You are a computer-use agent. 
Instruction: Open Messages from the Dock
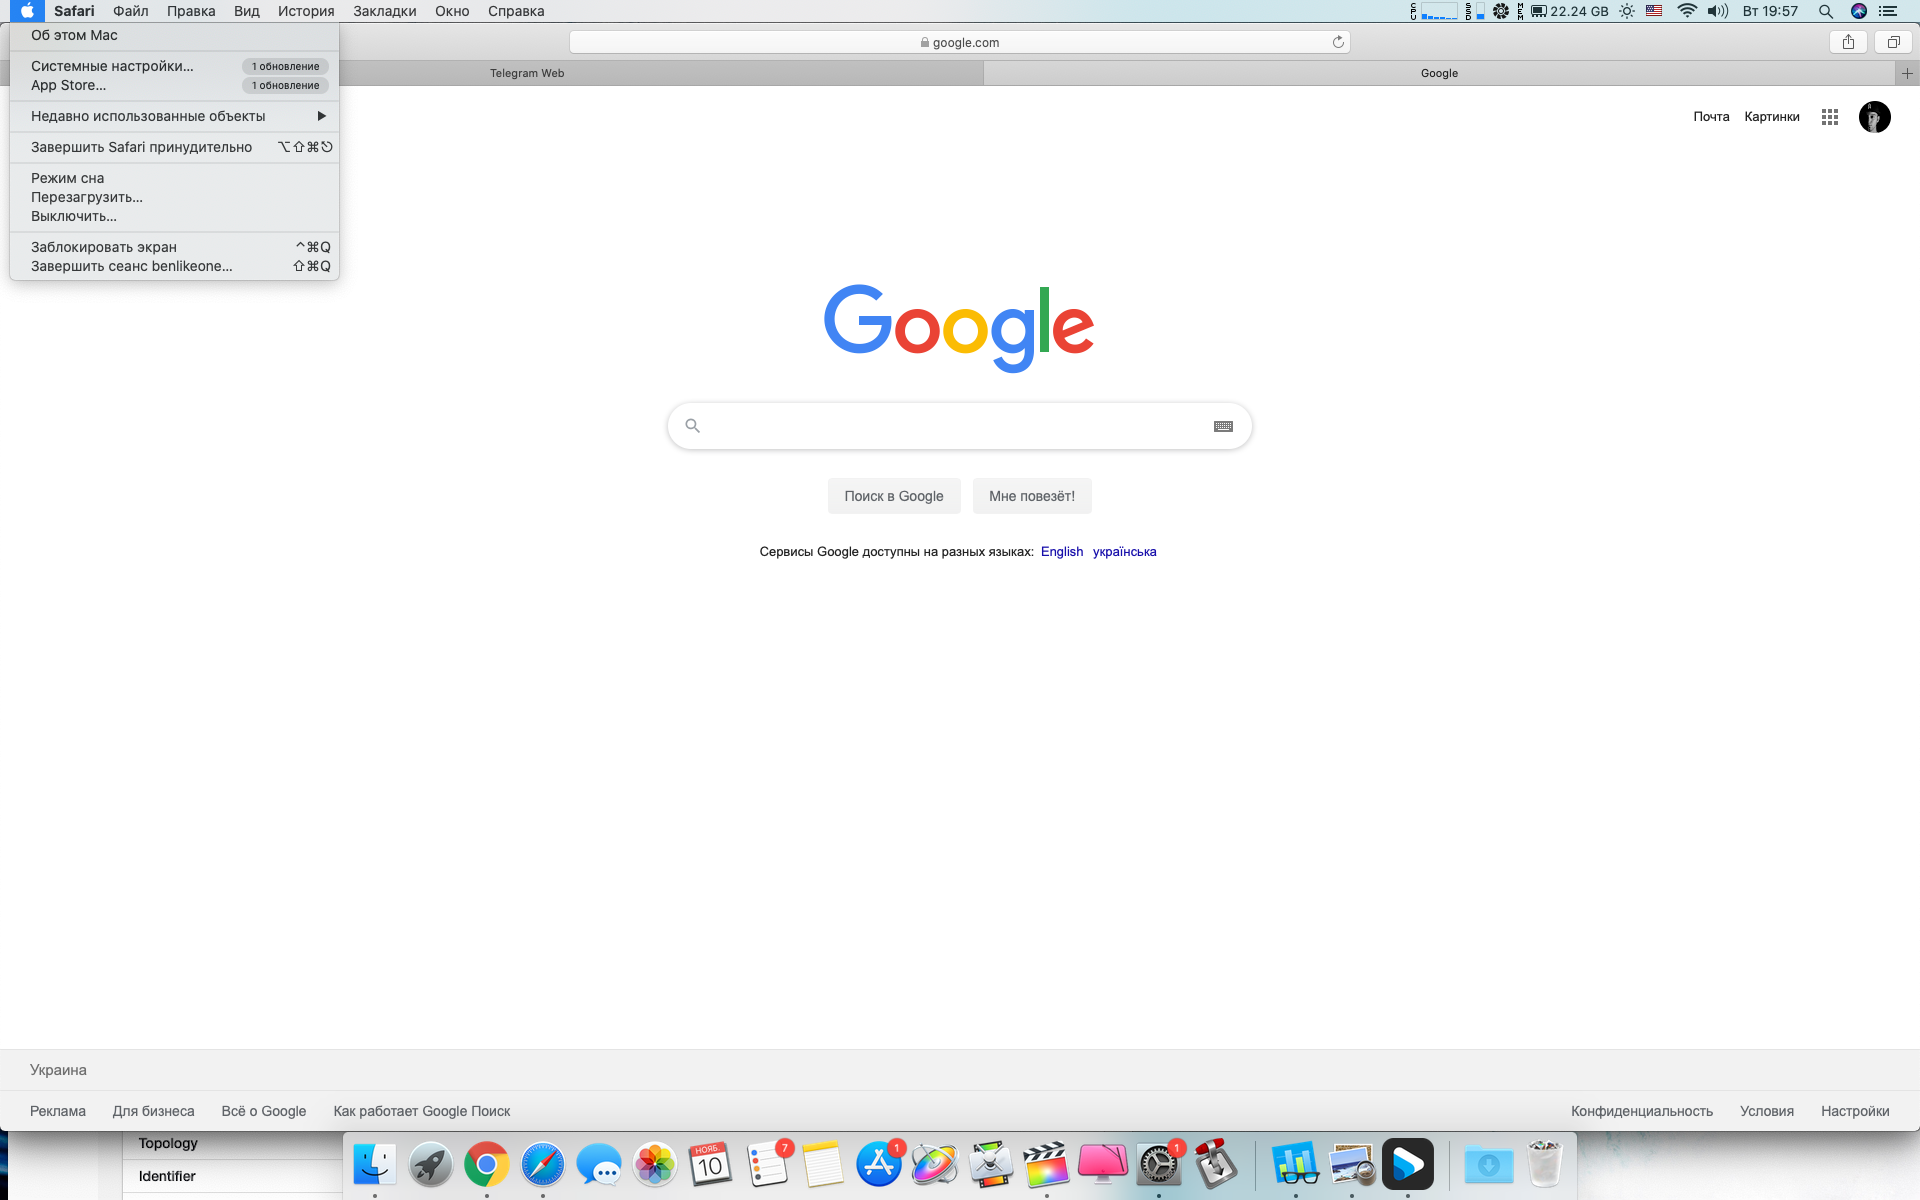point(599,1165)
